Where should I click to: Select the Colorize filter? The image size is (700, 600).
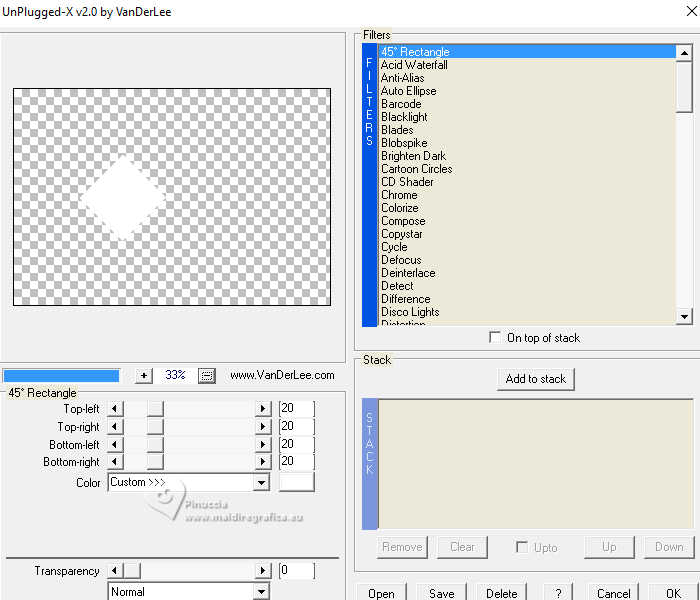point(527,208)
